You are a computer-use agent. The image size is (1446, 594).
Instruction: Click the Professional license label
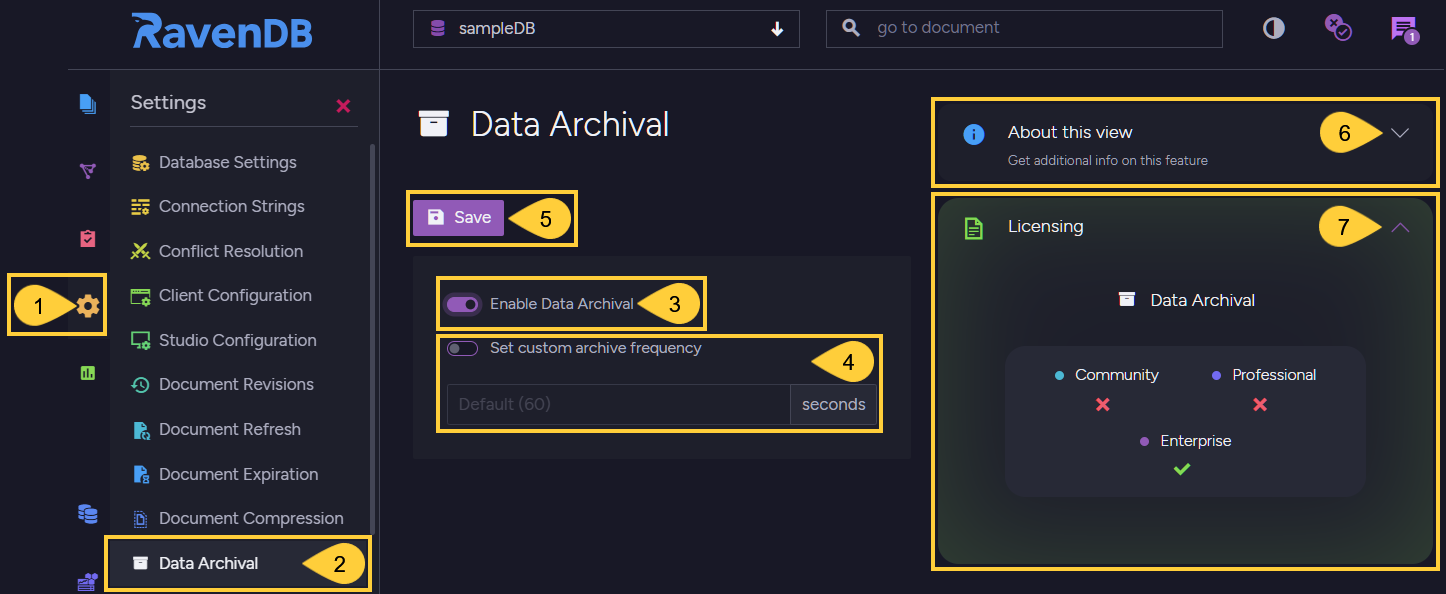click(1274, 375)
